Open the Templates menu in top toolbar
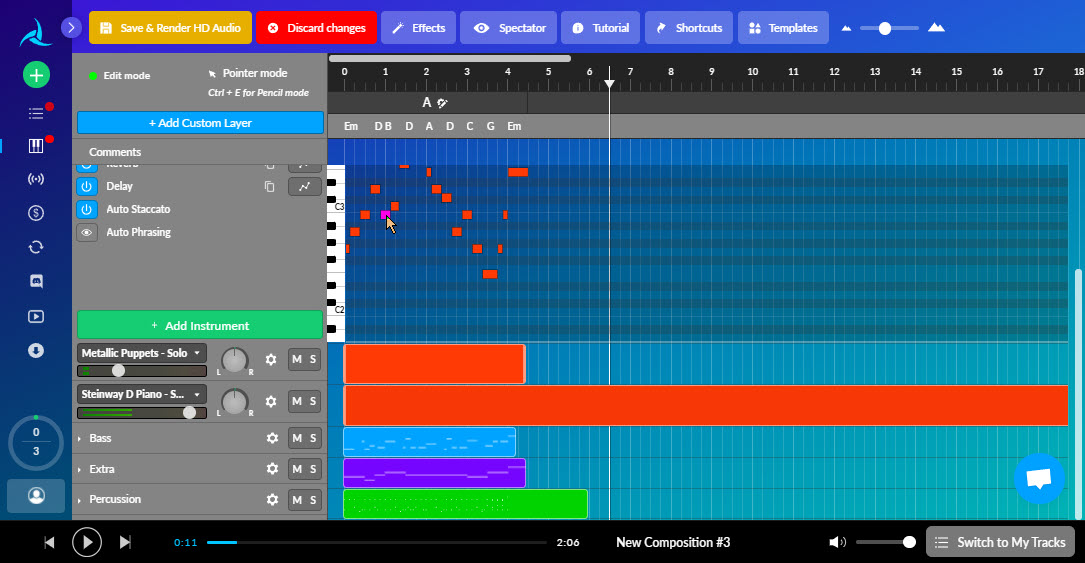This screenshot has width=1085, height=563. click(x=783, y=28)
